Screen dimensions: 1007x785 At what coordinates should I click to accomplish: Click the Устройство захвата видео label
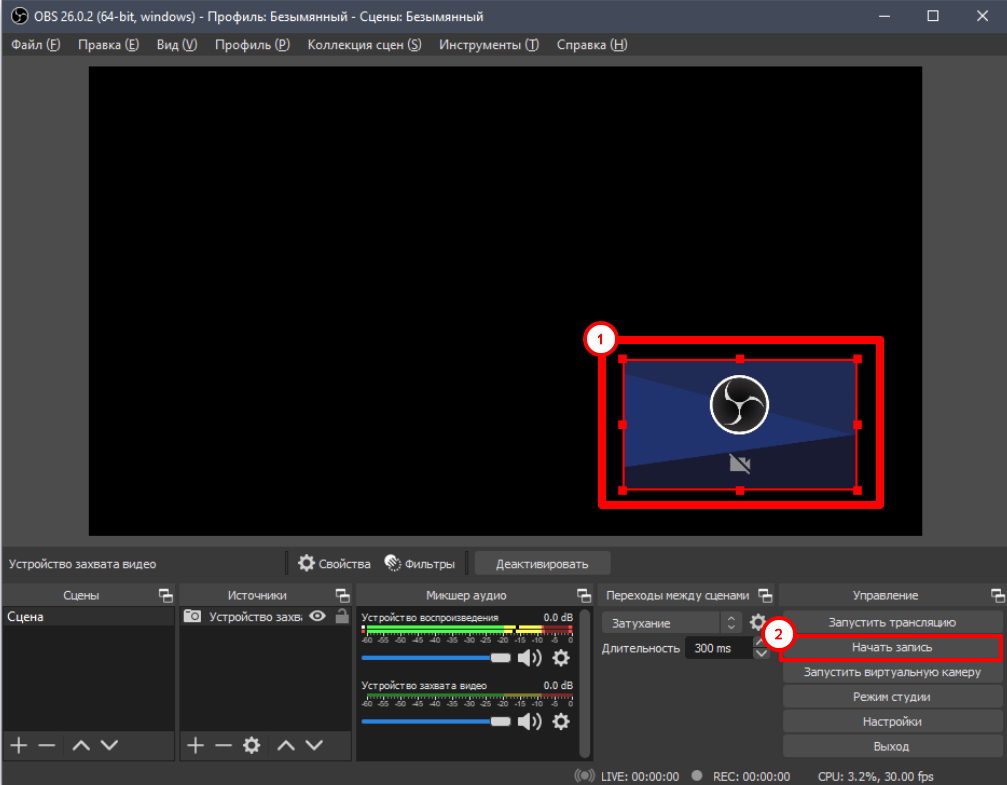click(x=82, y=564)
